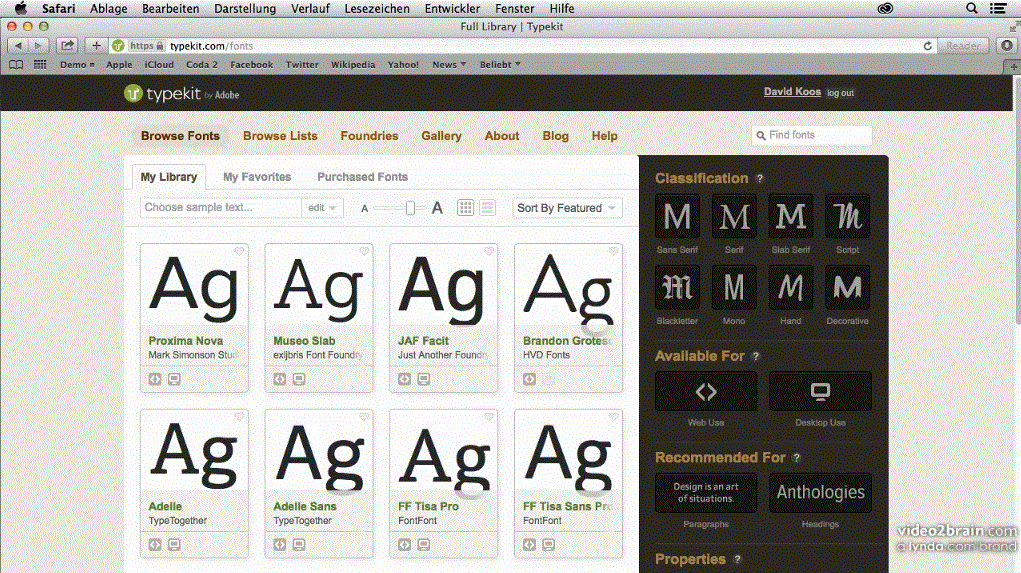Viewport: 1021px width, 573px height.
Task: Click the Typekit logo
Action: pyautogui.click(x=181, y=94)
